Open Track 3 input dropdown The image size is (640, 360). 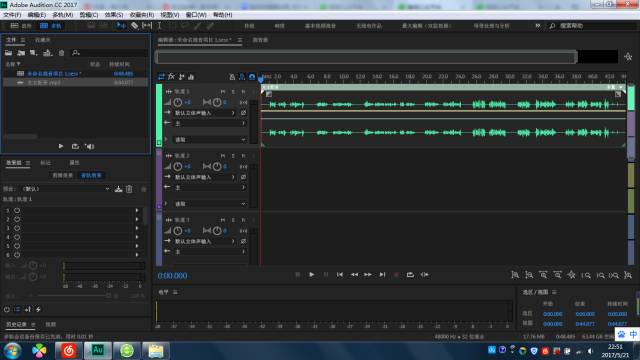205,241
